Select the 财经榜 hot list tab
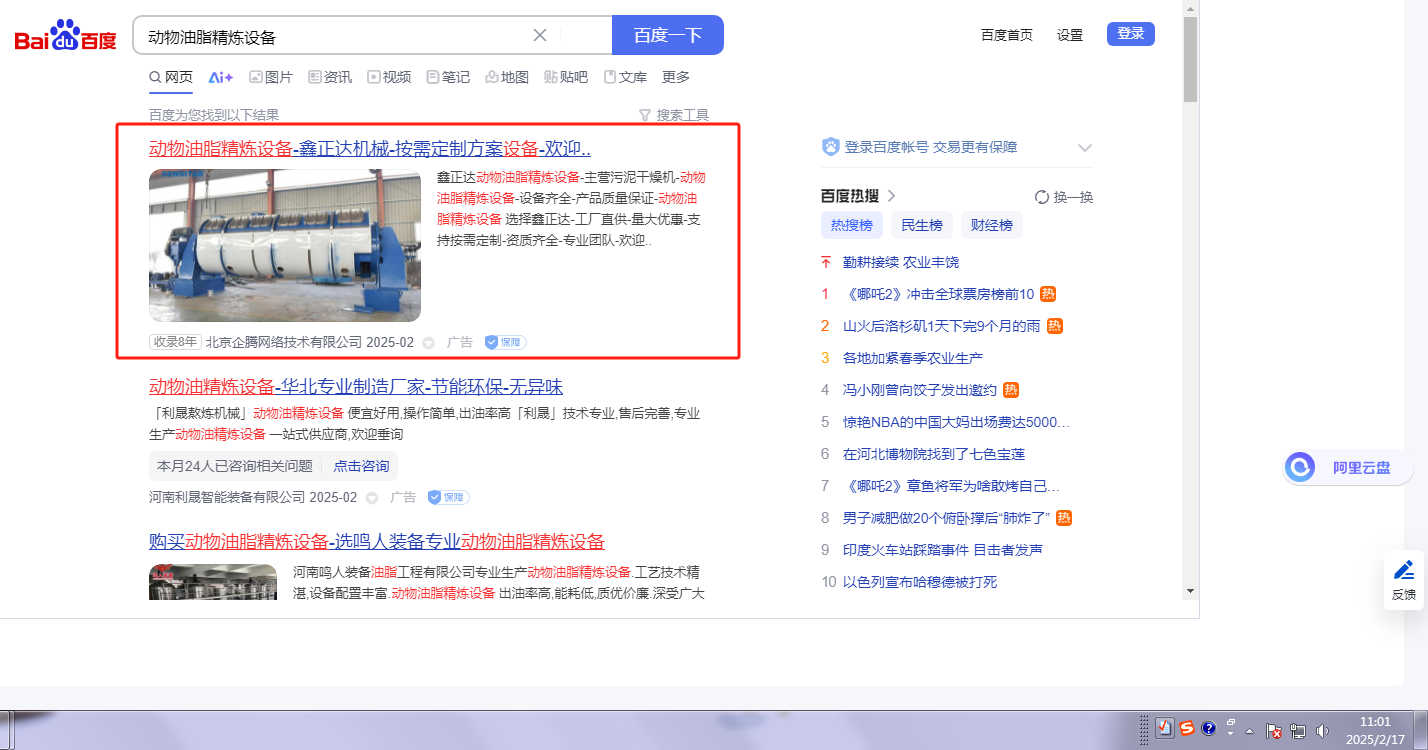 [992, 225]
